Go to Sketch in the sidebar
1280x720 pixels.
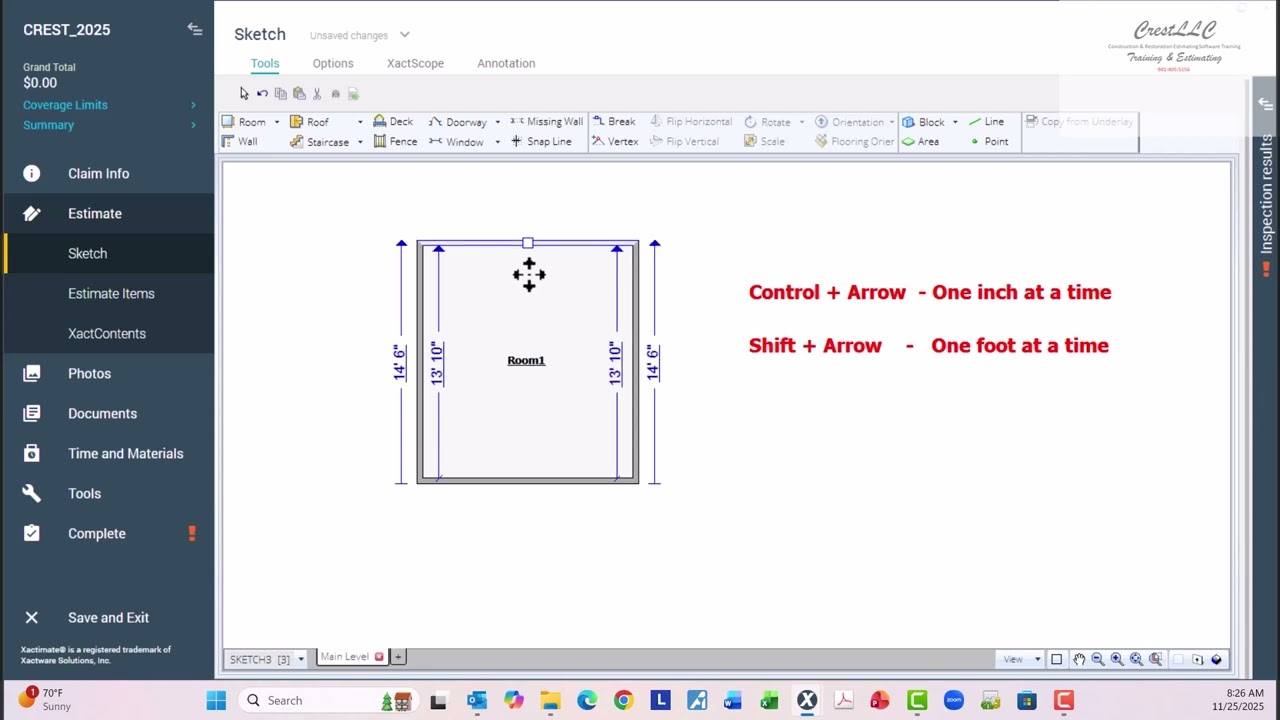(109, 253)
